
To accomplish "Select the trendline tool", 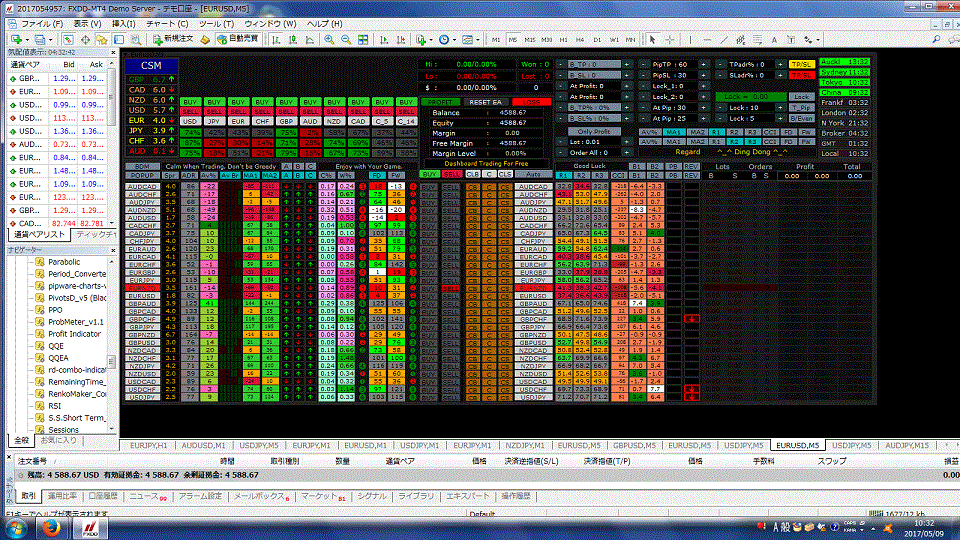I will pos(724,40).
